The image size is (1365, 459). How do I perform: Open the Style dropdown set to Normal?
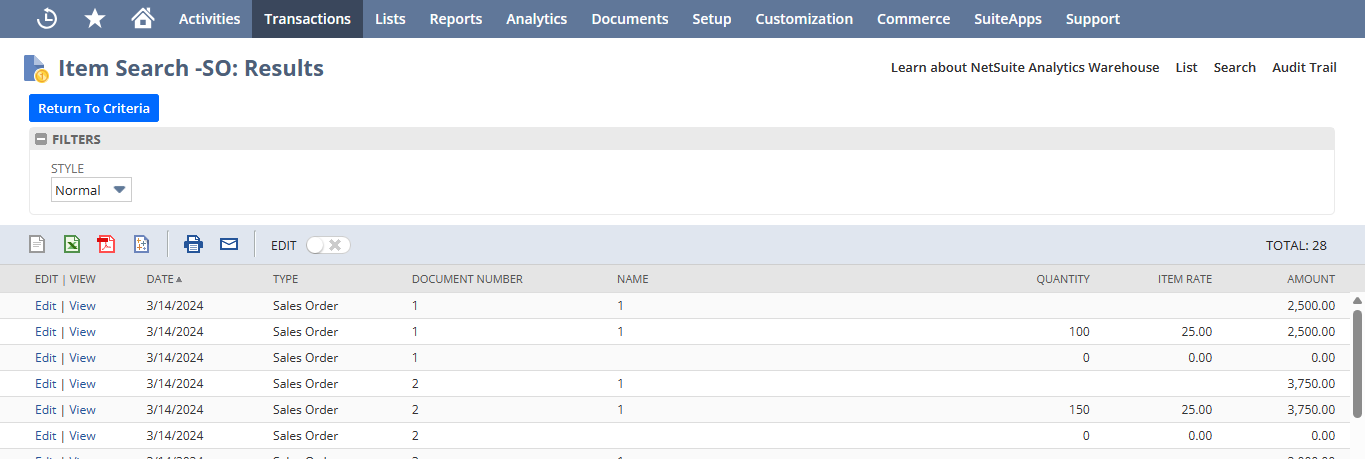tap(91, 190)
